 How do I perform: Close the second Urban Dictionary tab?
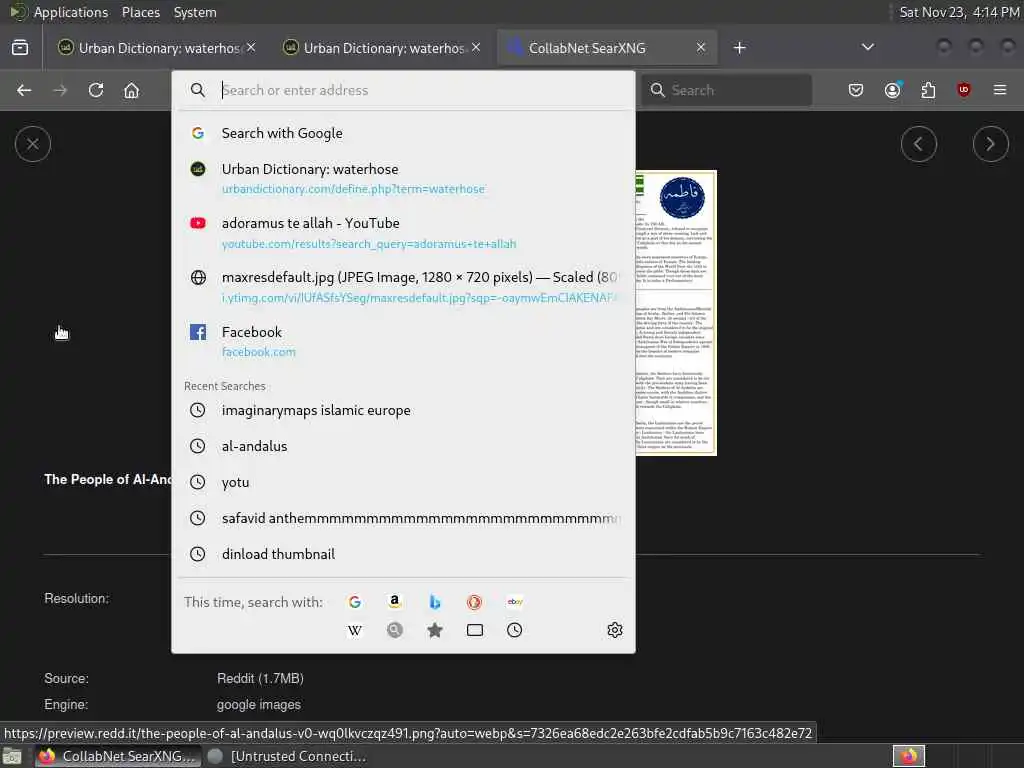coord(476,48)
